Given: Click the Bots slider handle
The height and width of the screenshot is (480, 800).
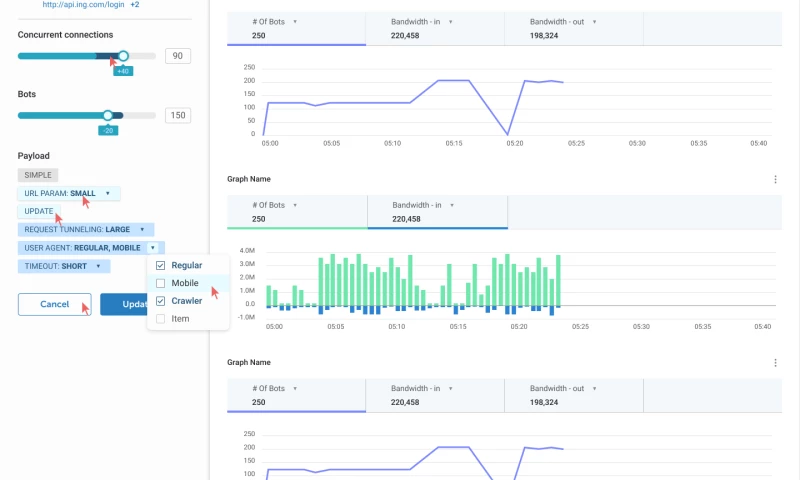Looking at the screenshot, I should [108, 115].
